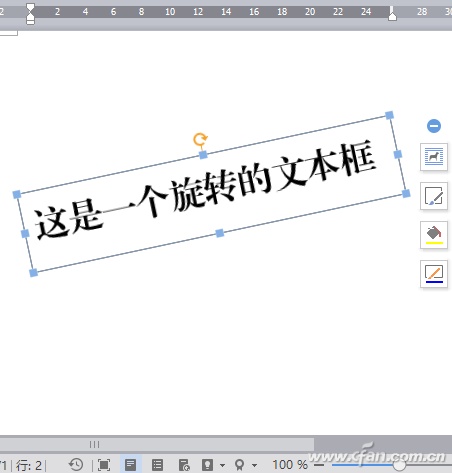
Task: Click the horizontal scrollbar thumb
Action: click(157, 444)
